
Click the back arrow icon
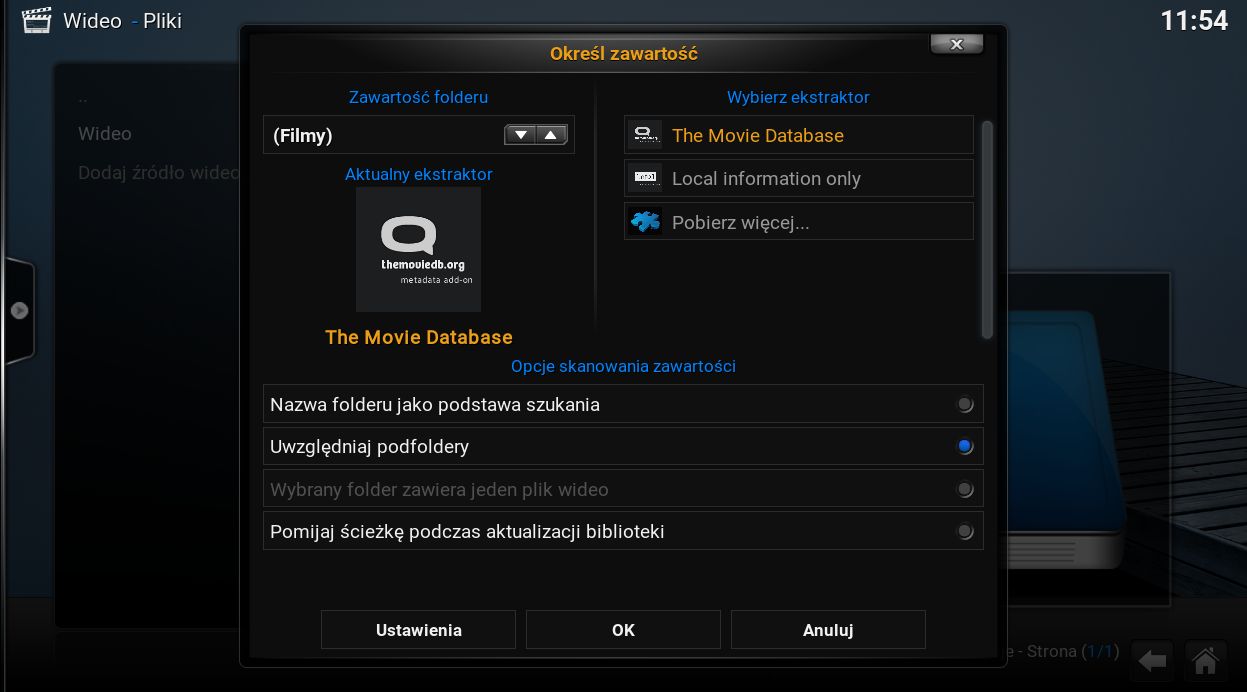tap(1154, 661)
